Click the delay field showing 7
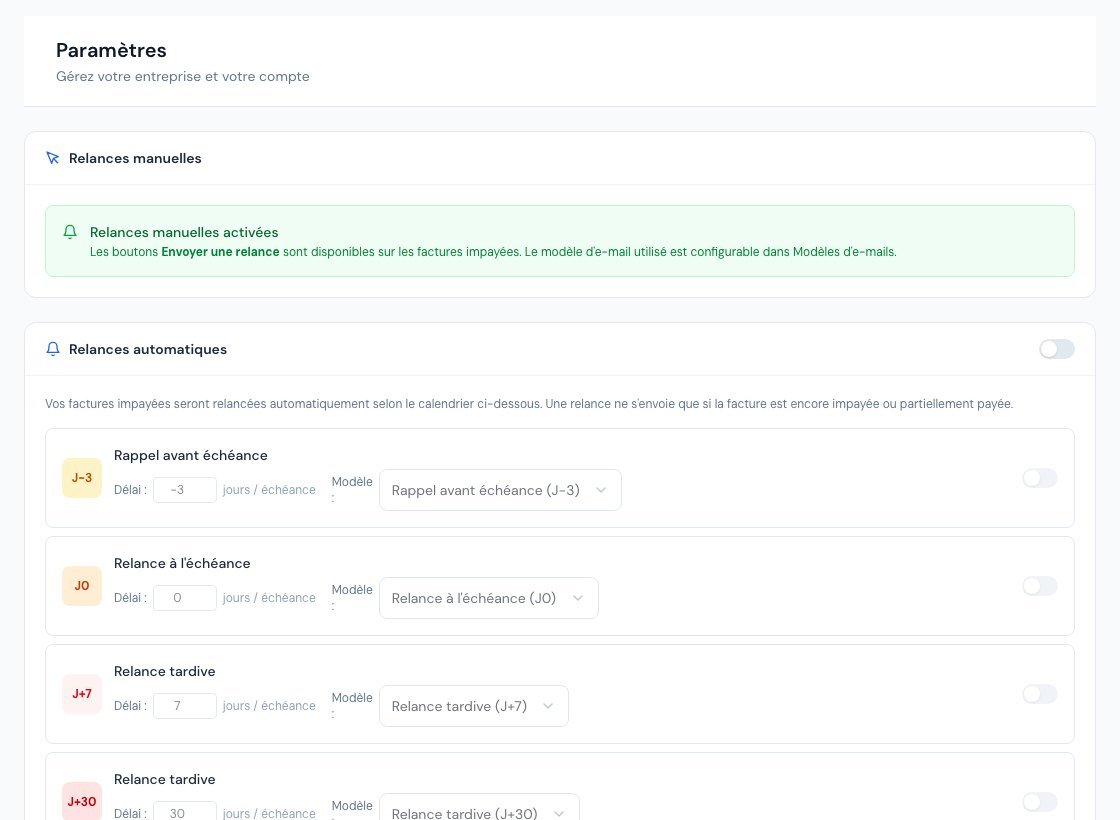This screenshot has width=1120, height=820. pos(185,706)
